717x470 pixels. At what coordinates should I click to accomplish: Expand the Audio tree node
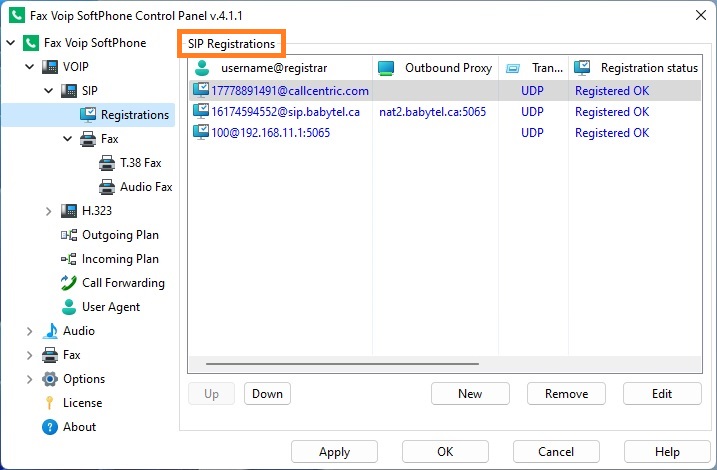[x=30, y=331]
